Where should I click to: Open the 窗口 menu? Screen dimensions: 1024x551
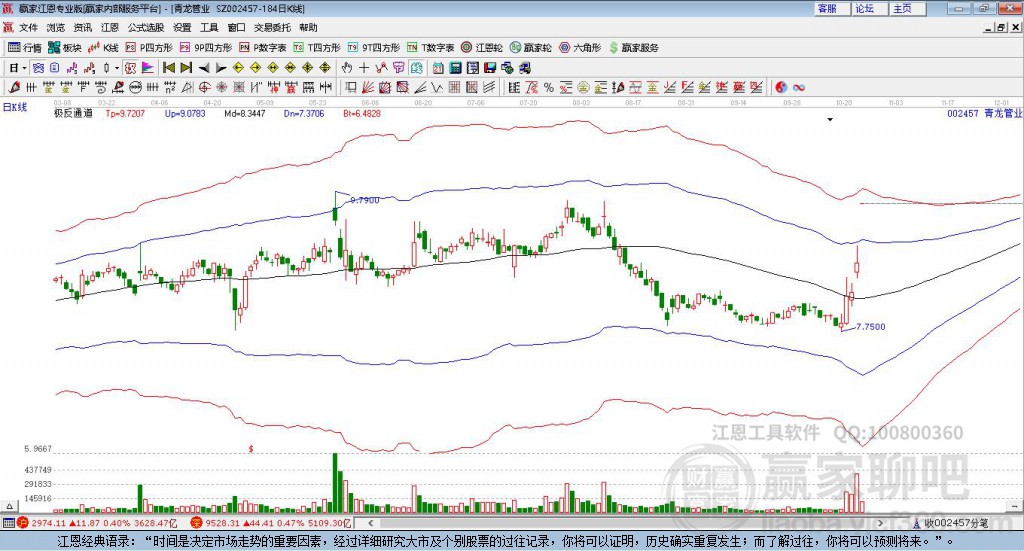pyautogui.click(x=236, y=27)
